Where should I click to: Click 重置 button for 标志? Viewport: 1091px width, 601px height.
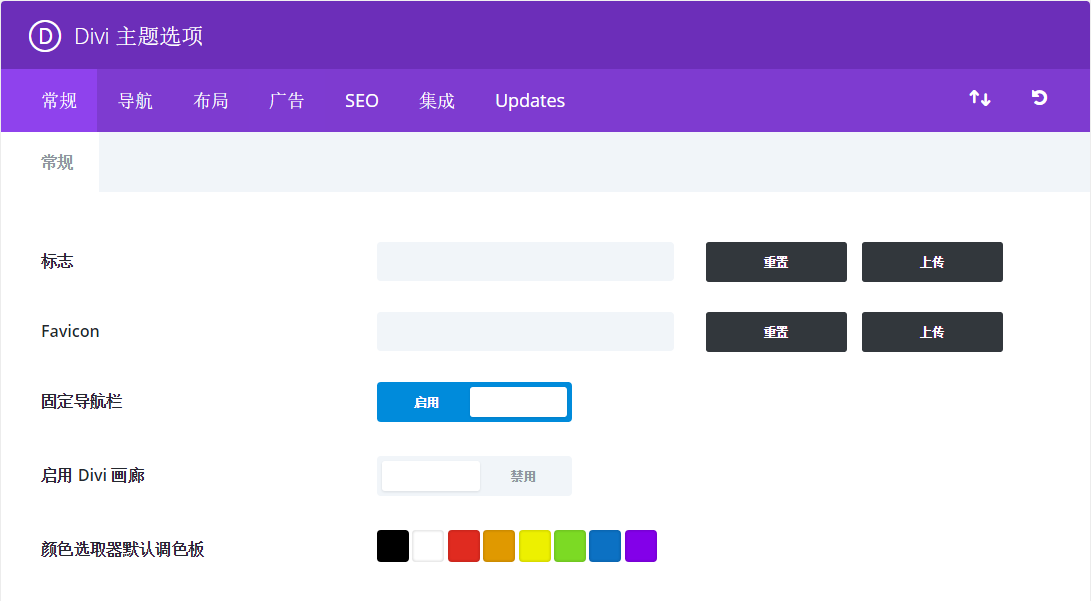776,262
